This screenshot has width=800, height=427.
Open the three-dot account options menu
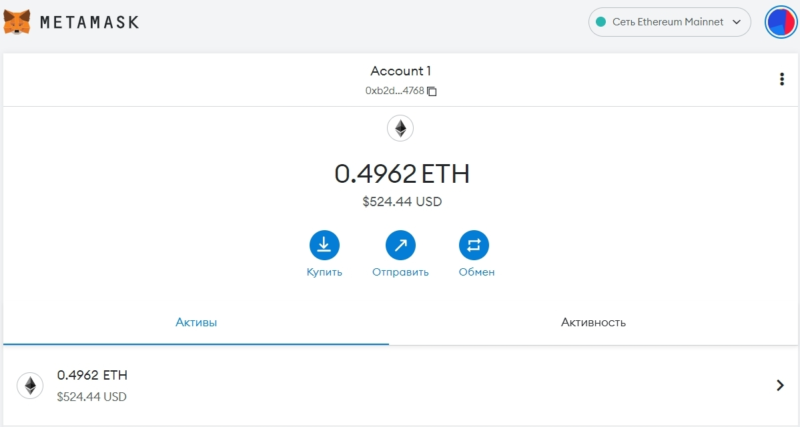(x=782, y=79)
